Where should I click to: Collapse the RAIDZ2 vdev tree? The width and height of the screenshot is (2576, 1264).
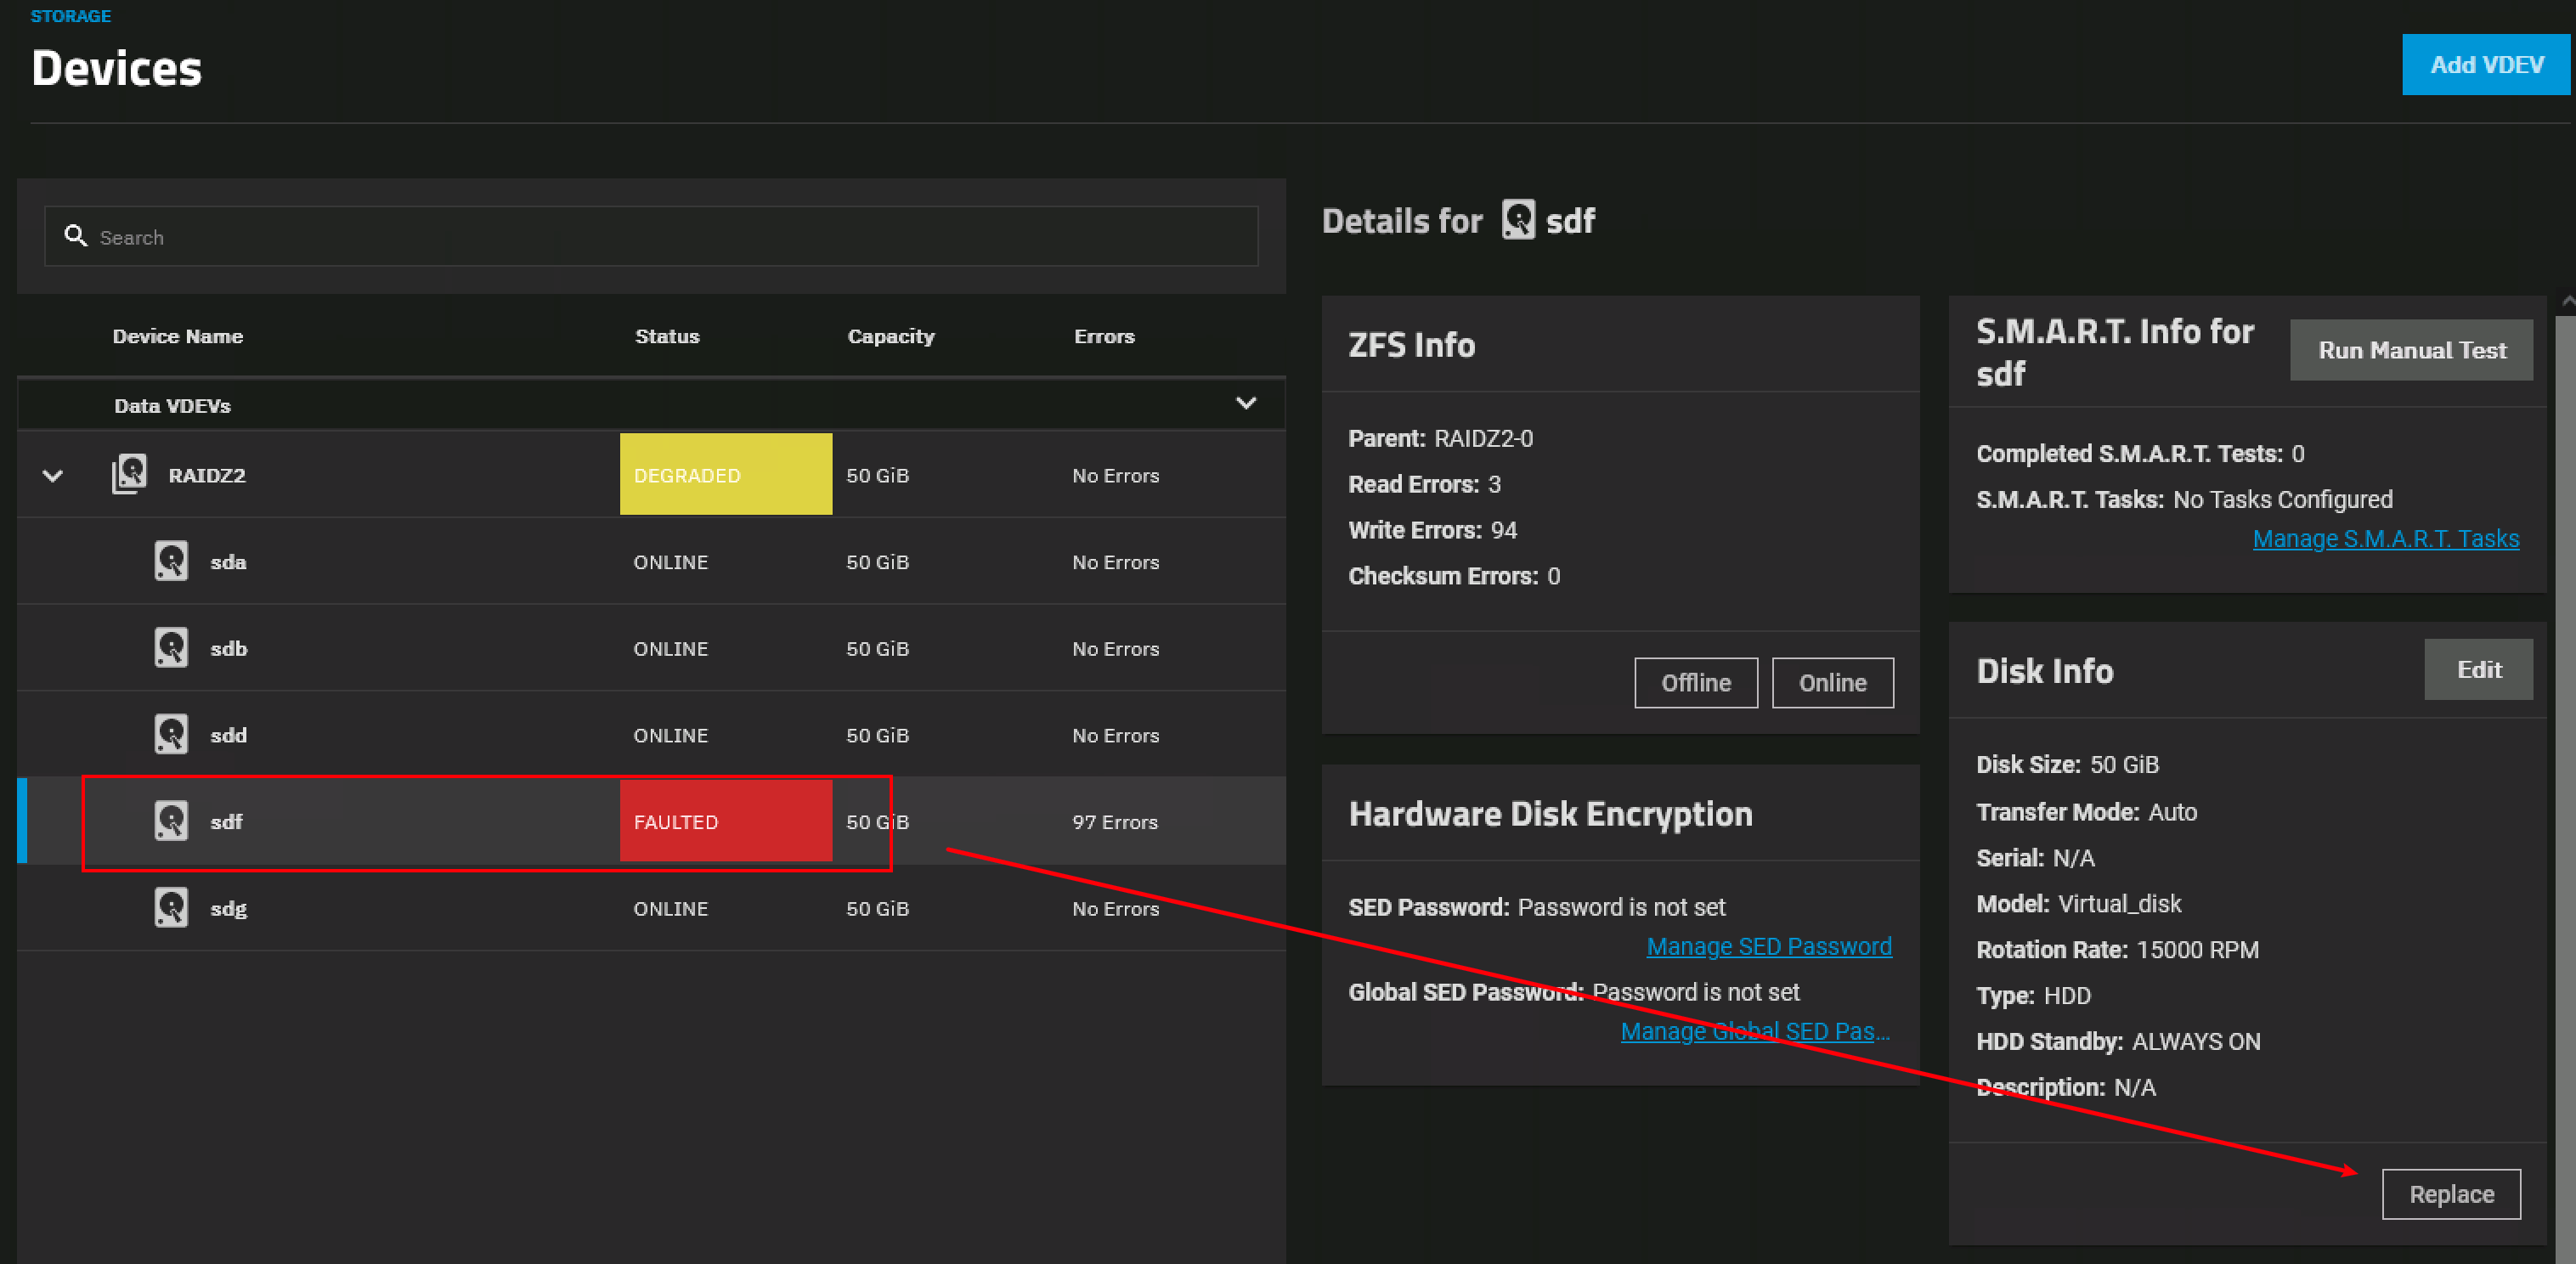(x=53, y=476)
